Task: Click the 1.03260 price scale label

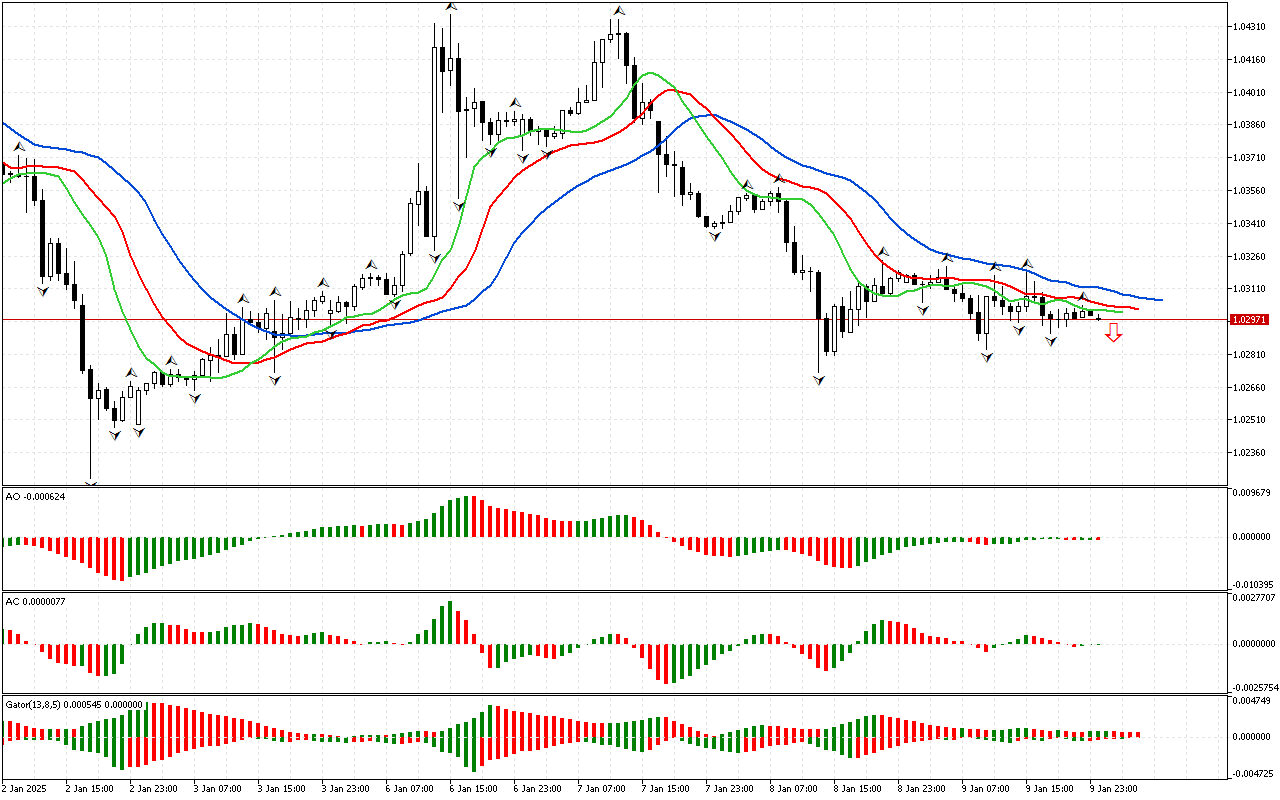Action: (x=1250, y=256)
